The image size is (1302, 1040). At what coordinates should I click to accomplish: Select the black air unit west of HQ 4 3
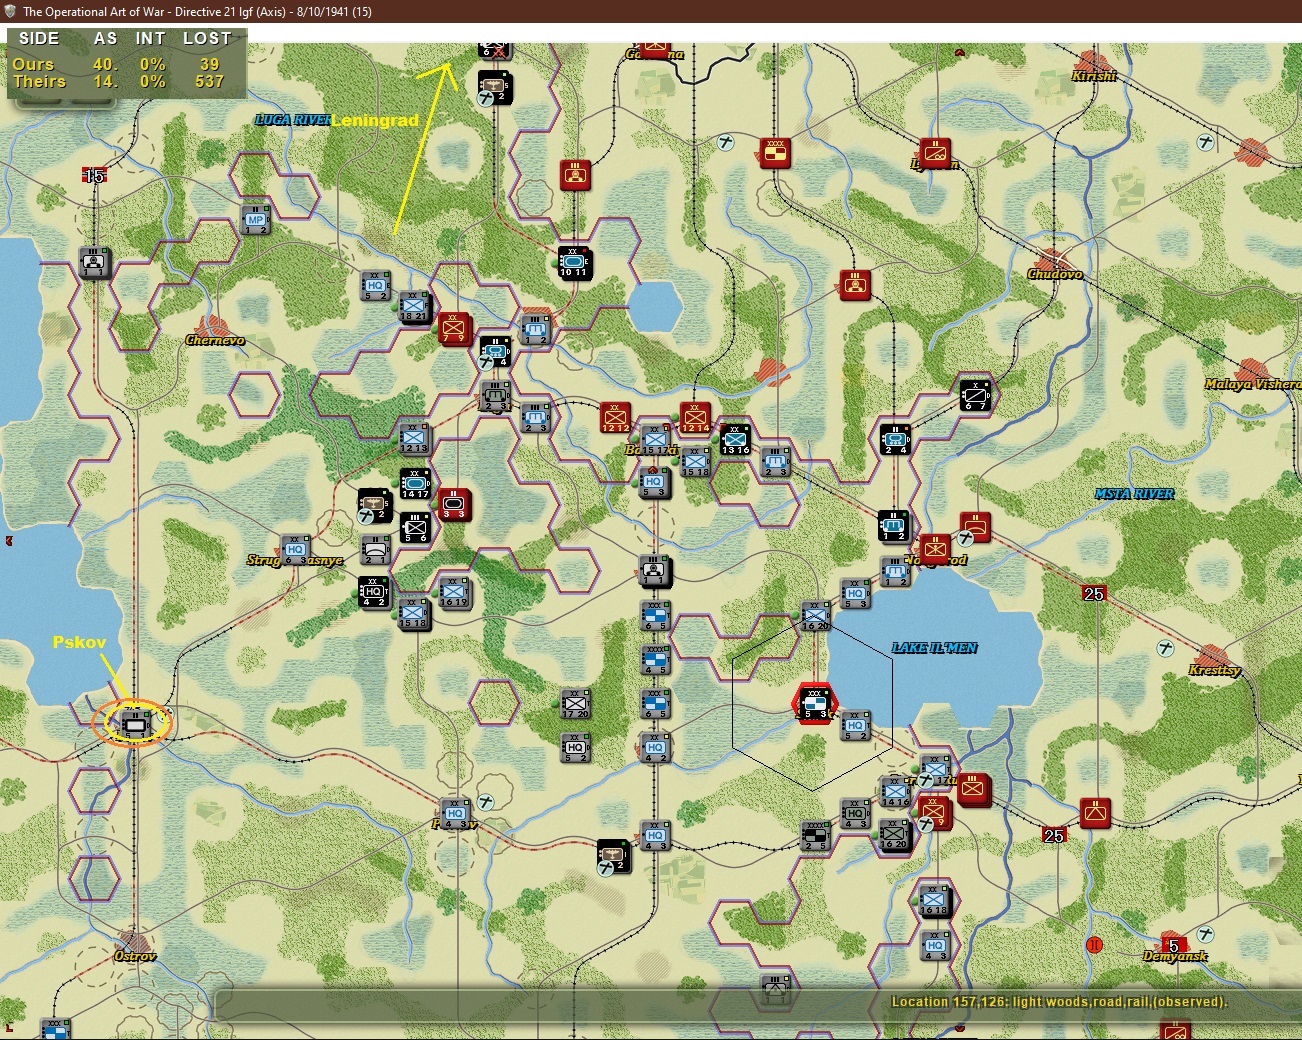click(x=613, y=857)
